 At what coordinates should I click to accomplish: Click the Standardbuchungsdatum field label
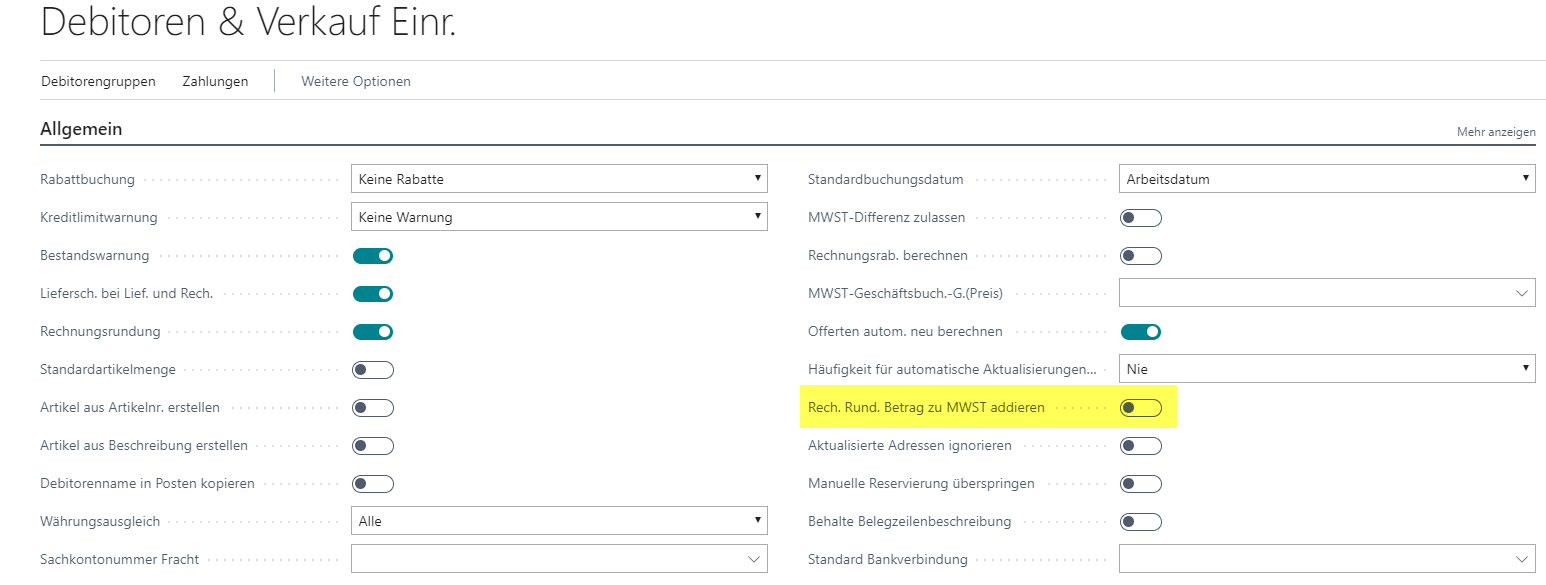coord(886,180)
